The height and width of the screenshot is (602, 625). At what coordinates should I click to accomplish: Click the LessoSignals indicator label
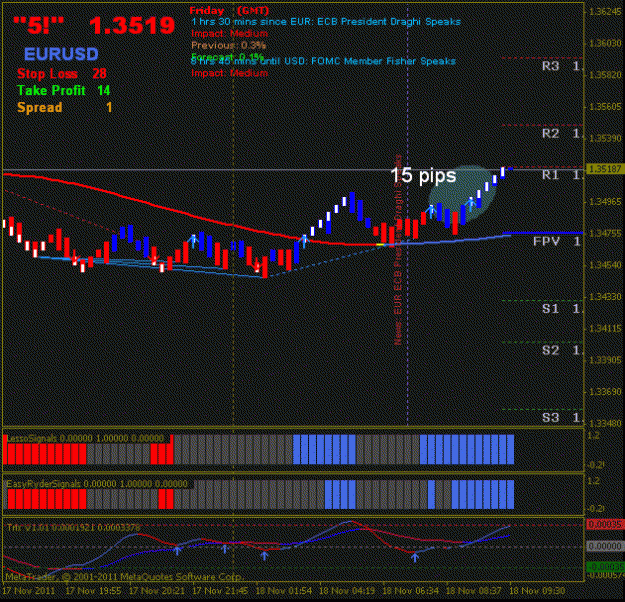(85, 439)
